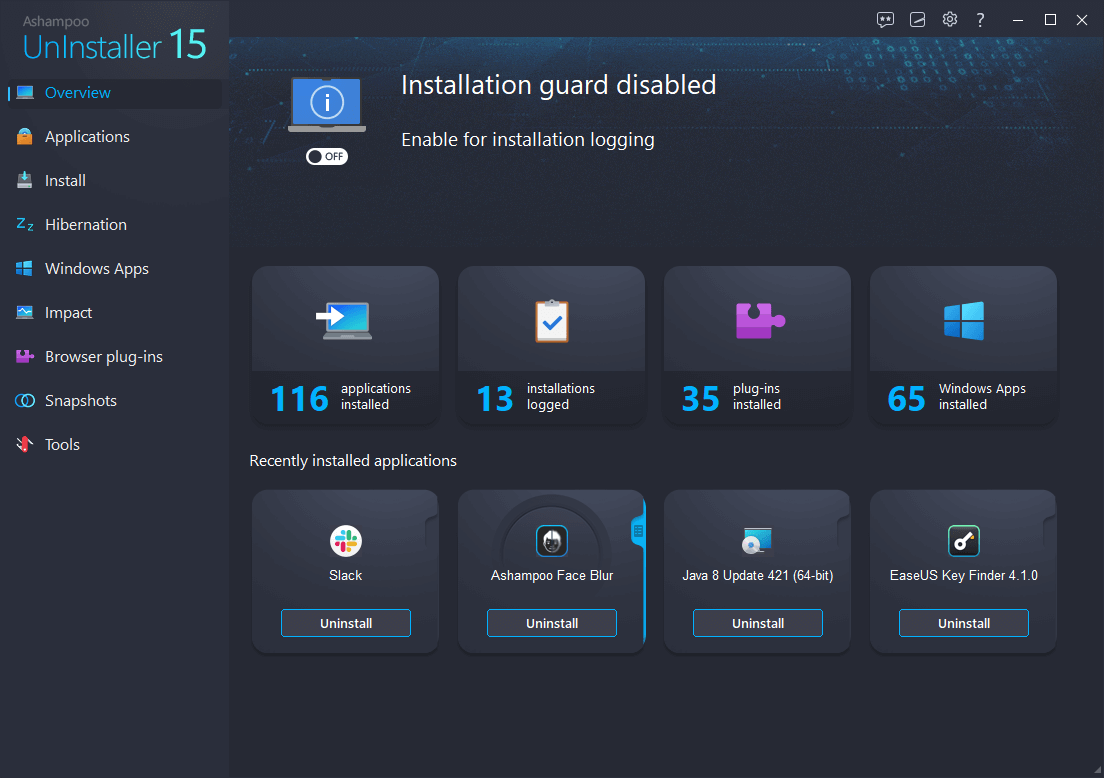
Task: View the 13 installations logged card
Action: (551, 345)
